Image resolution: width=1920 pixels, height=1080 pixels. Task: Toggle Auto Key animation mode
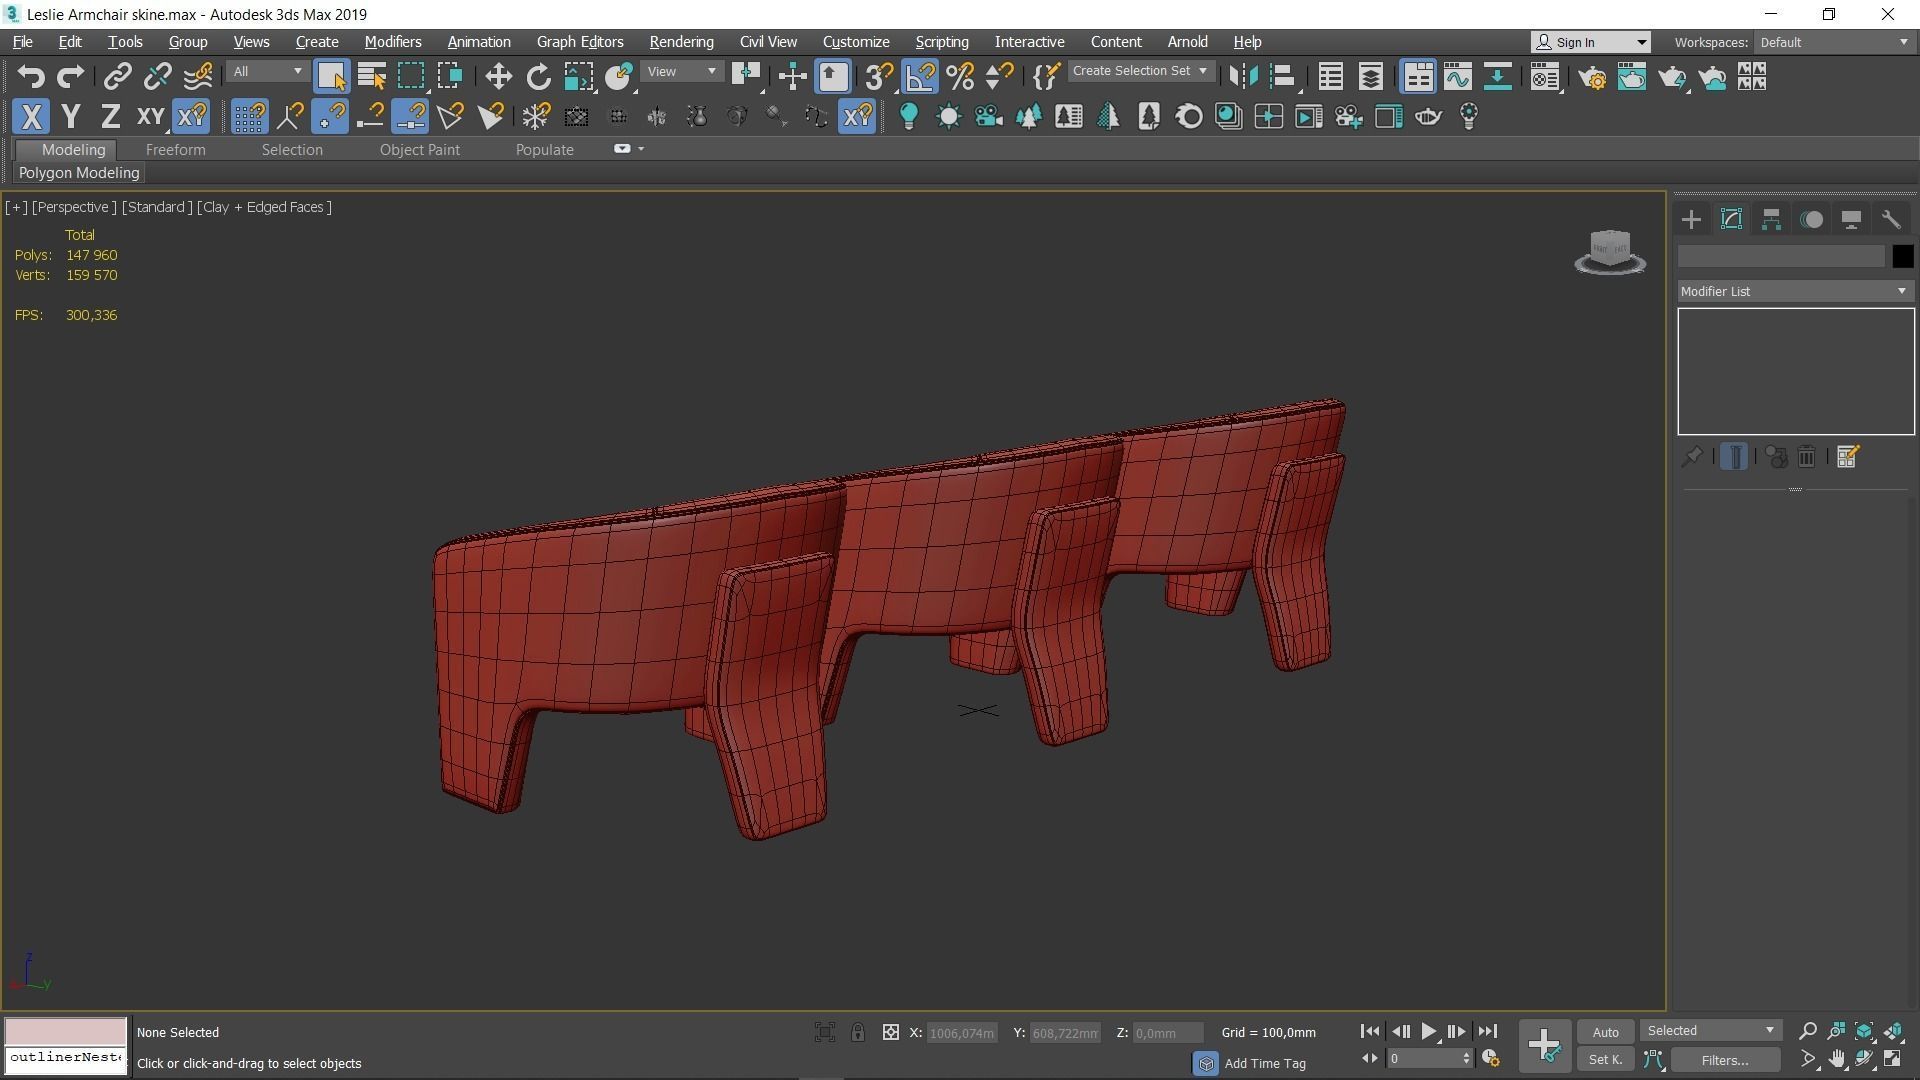(x=1605, y=1032)
